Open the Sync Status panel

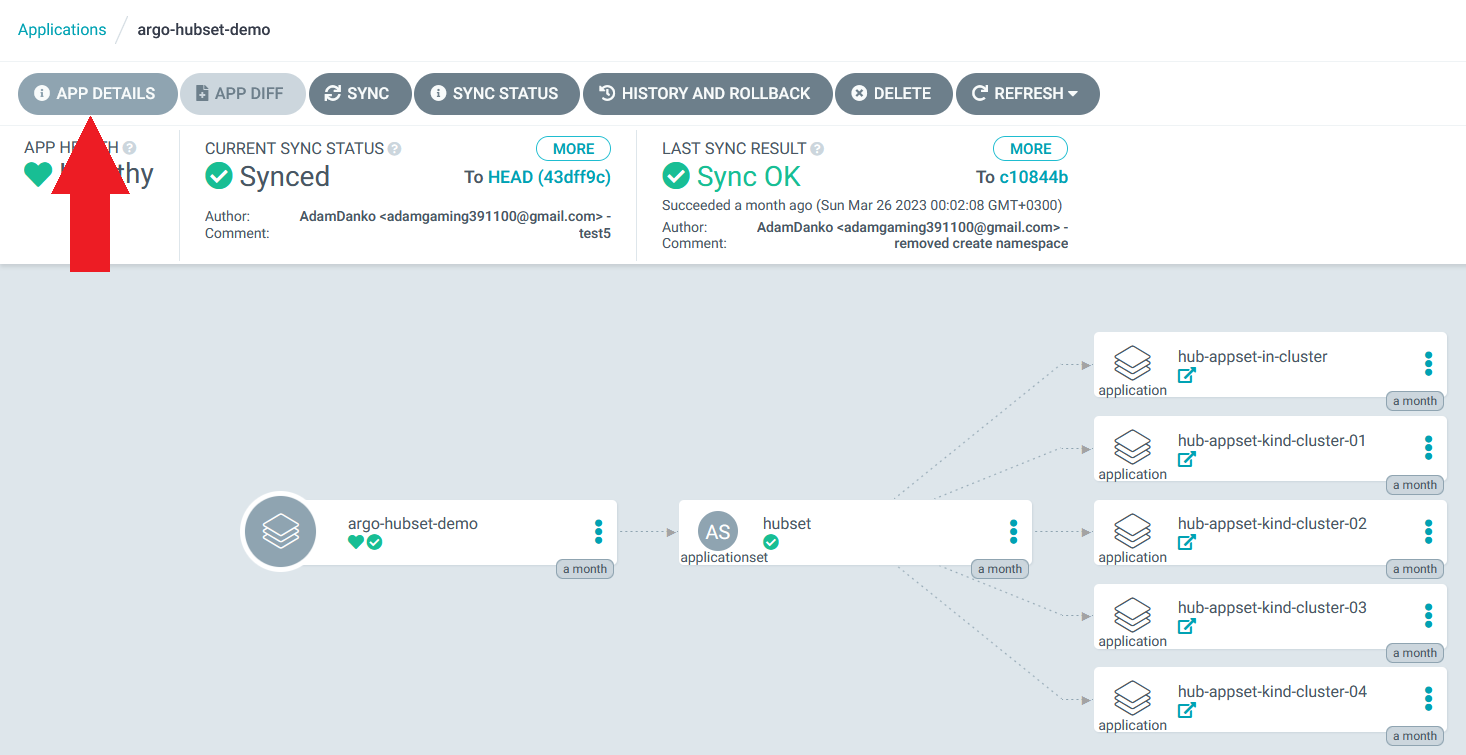point(496,94)
